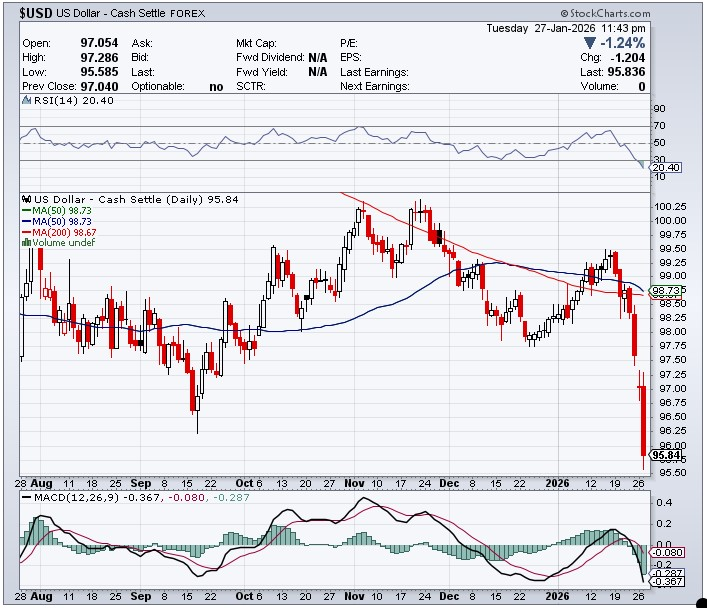707x608 pixels.
Task: Click the 'Dec' label under the MACD panel
Action: [449, 596]
